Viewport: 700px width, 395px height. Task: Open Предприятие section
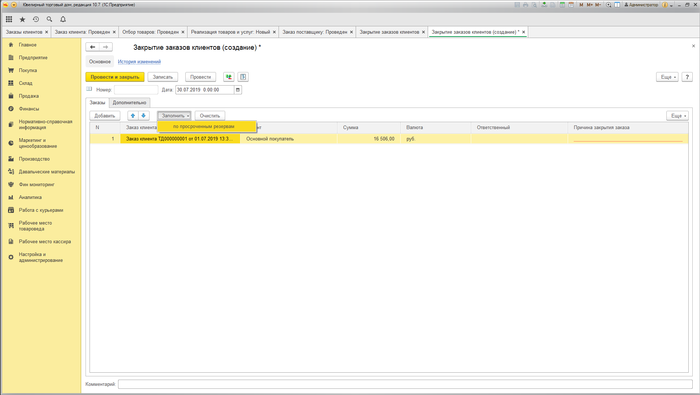[33, 58]
